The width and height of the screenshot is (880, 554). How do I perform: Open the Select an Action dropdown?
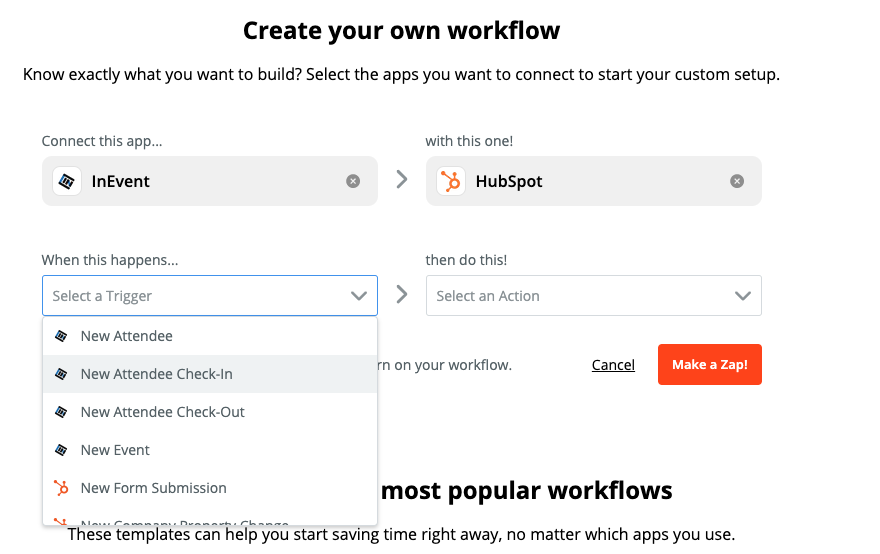point(594,295)
